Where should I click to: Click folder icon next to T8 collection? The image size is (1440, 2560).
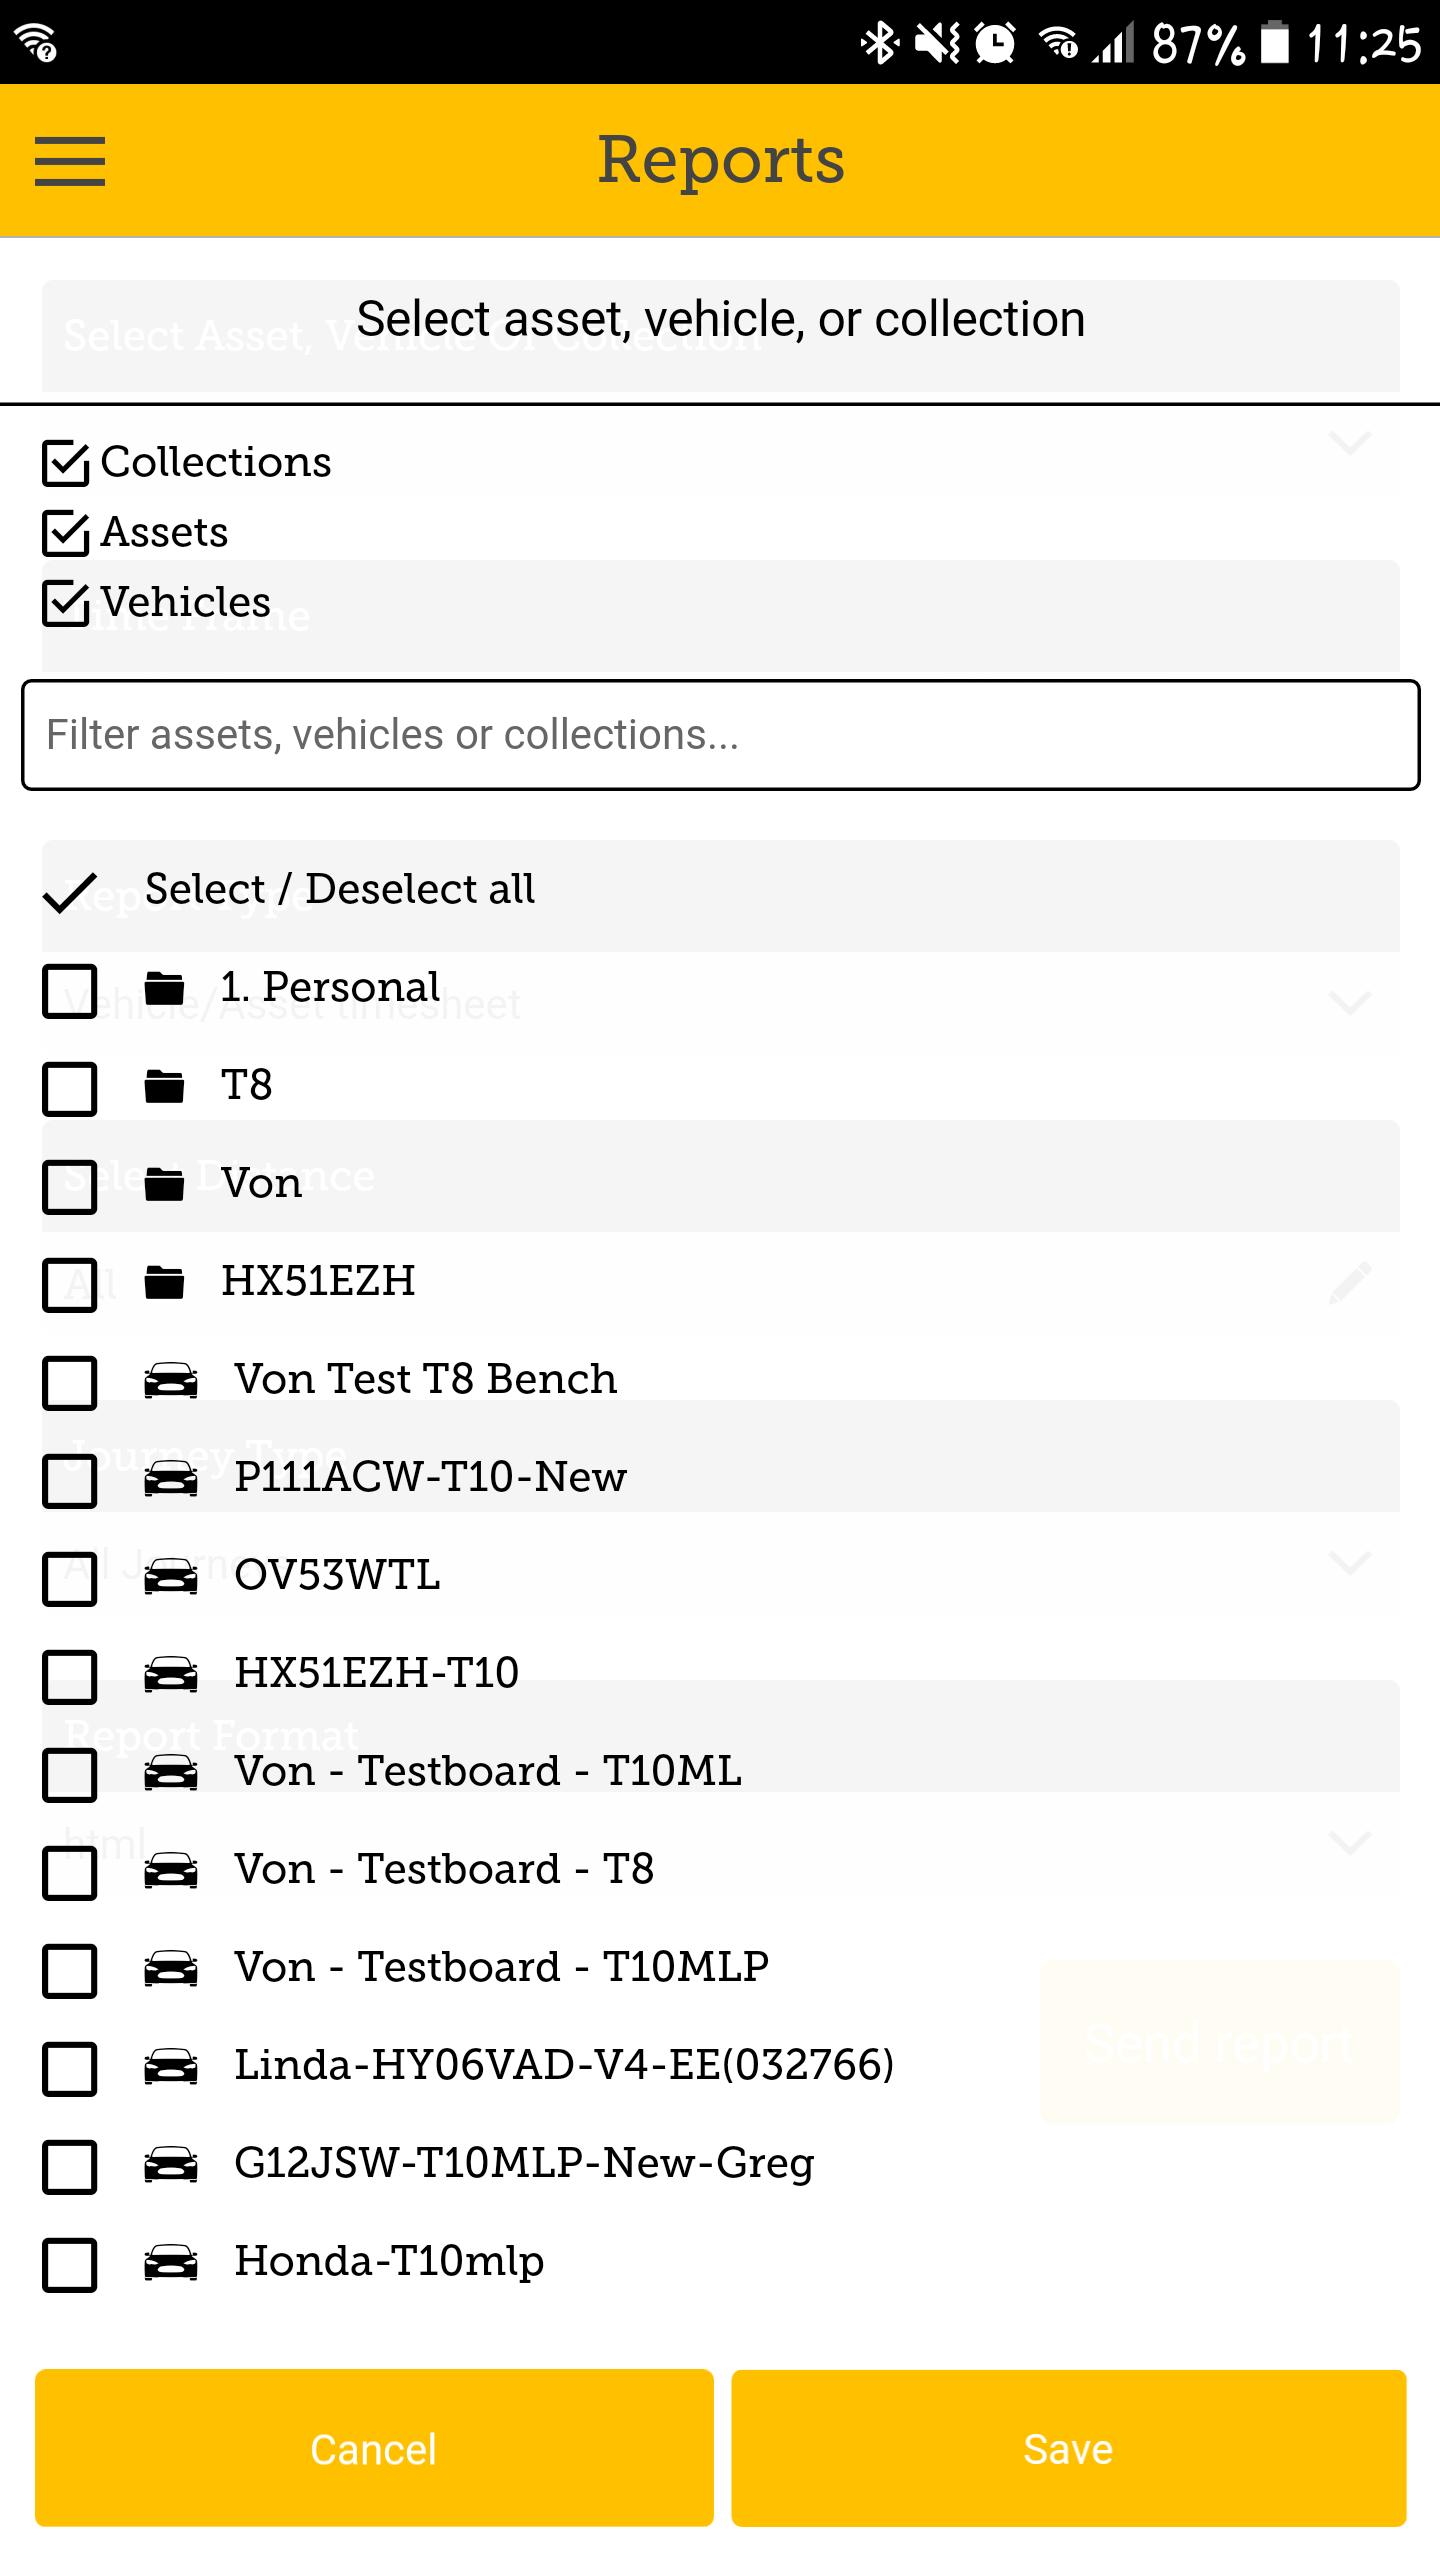pyautogui.click(x=164, y=1087)
